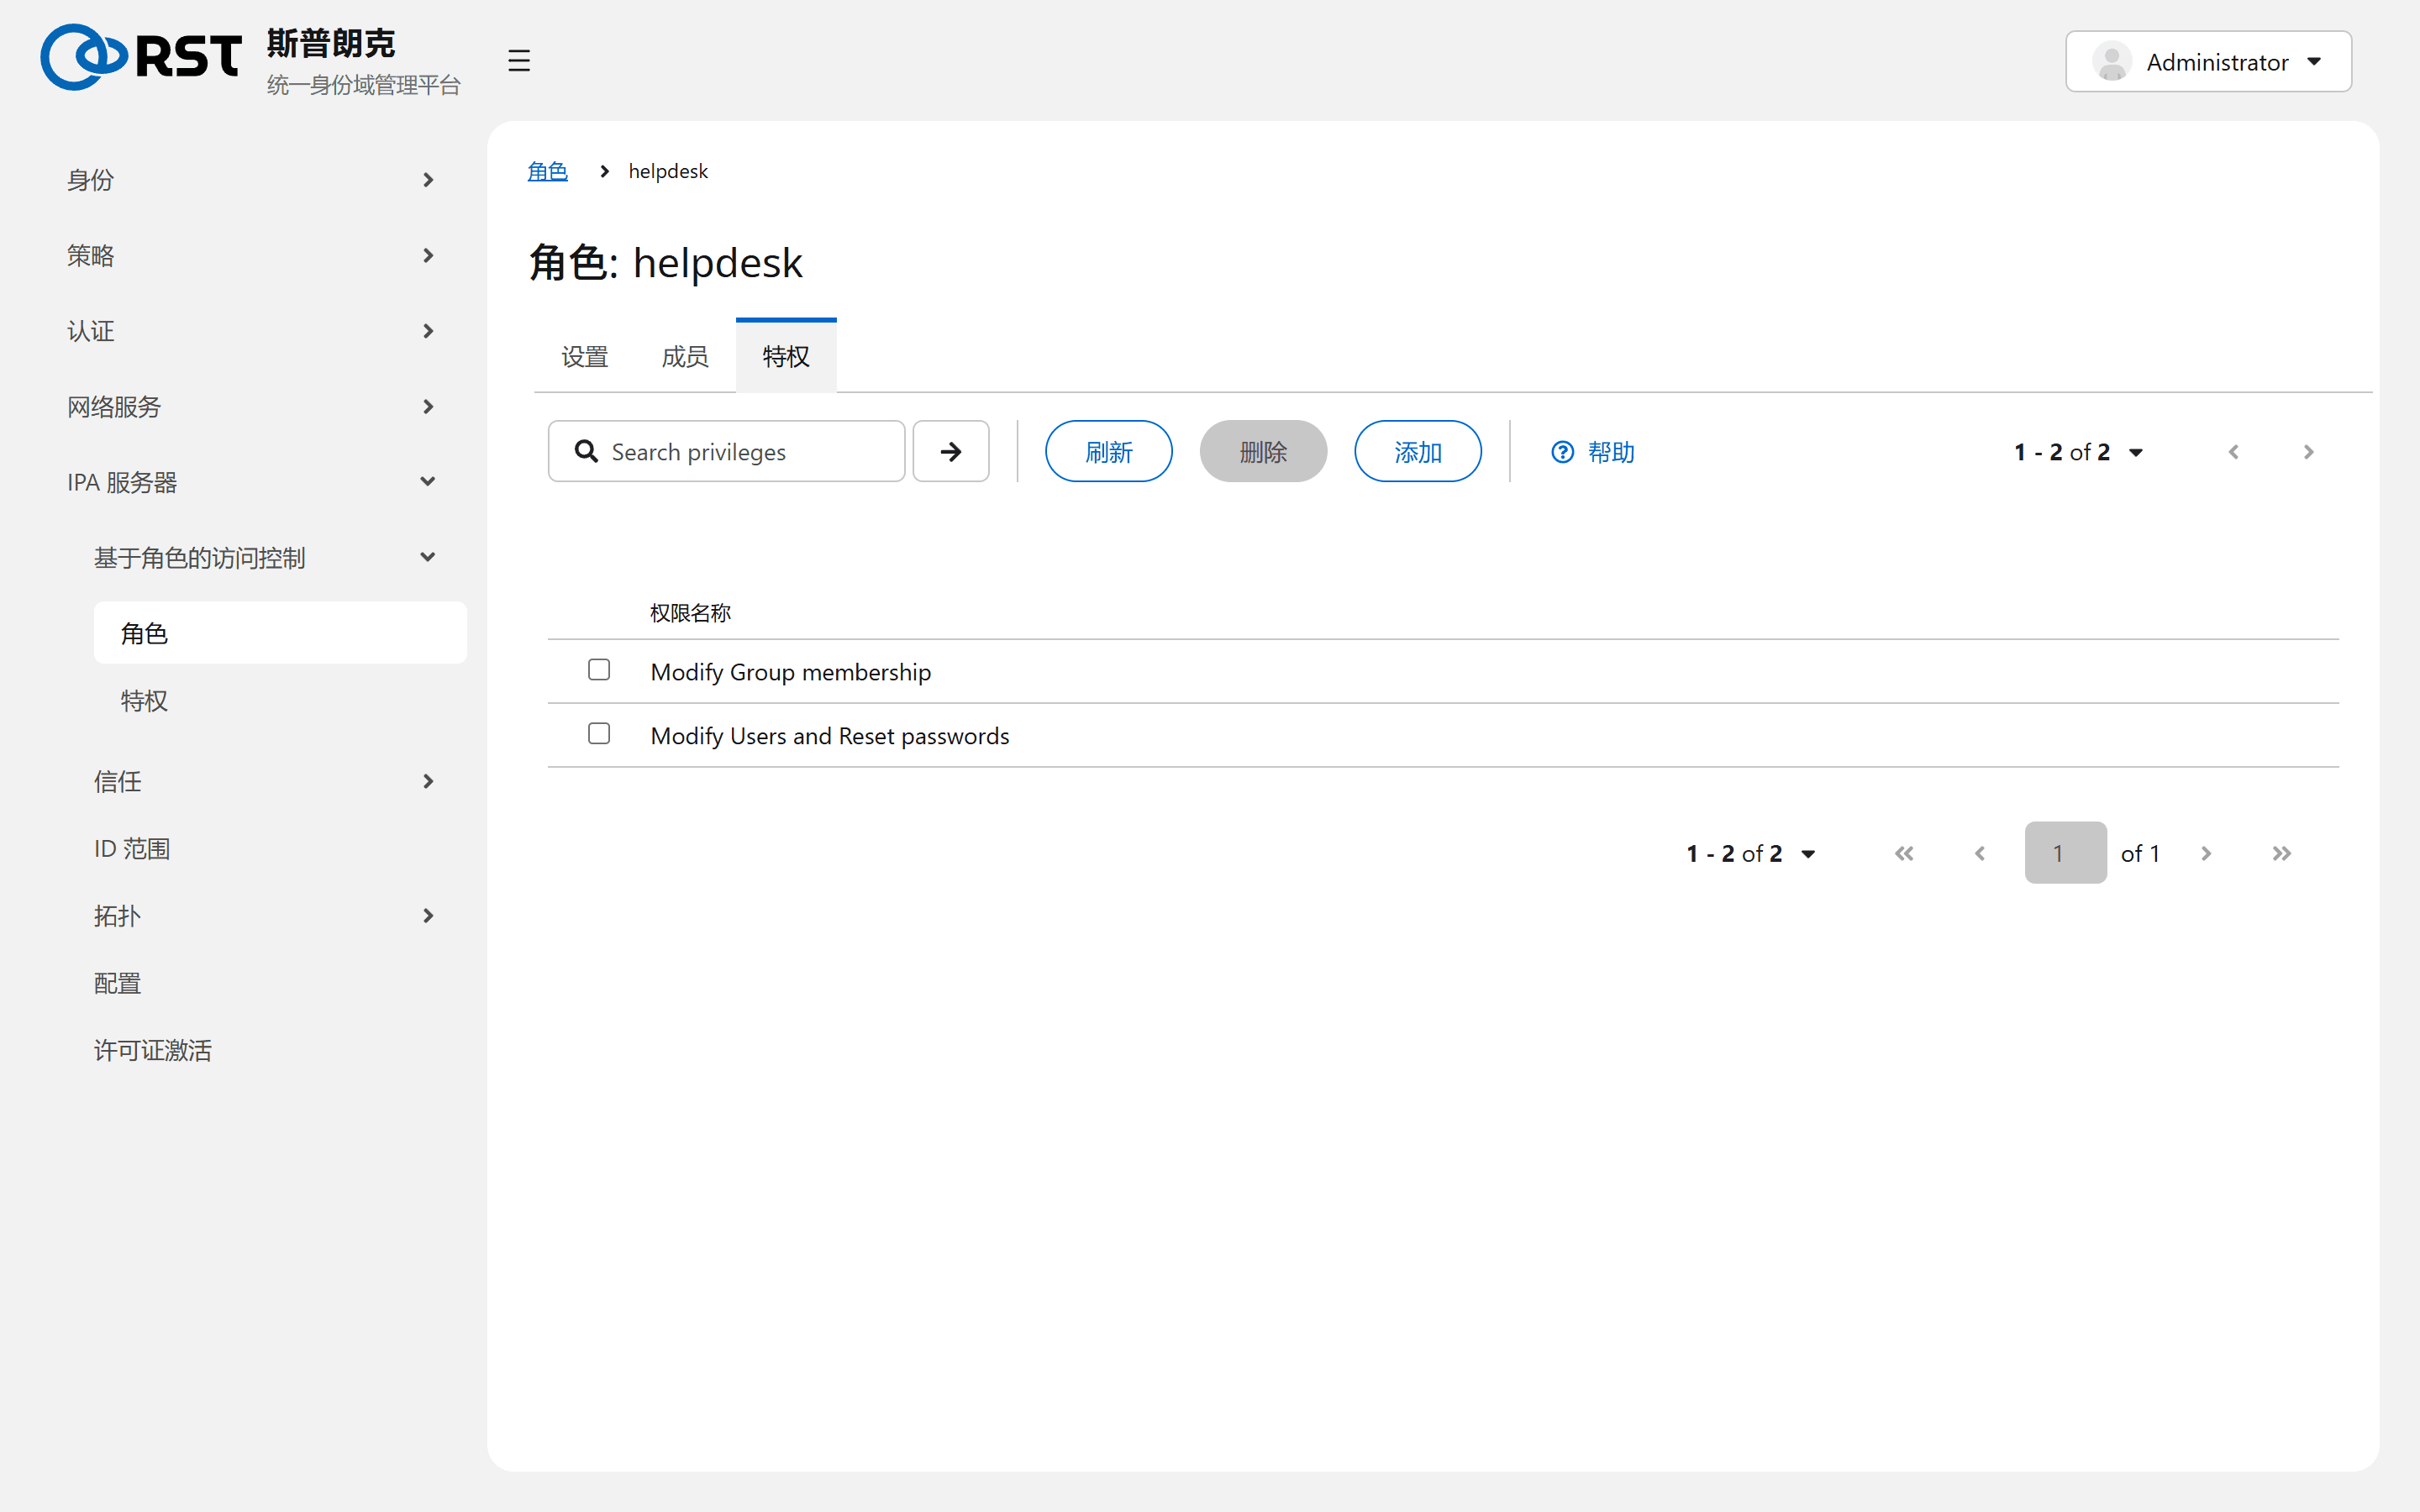Collapse the 基于角色的访问控制 section
Image resolution: width=2420 pixels, height=1512 pixels.
(x=266, y=558)
